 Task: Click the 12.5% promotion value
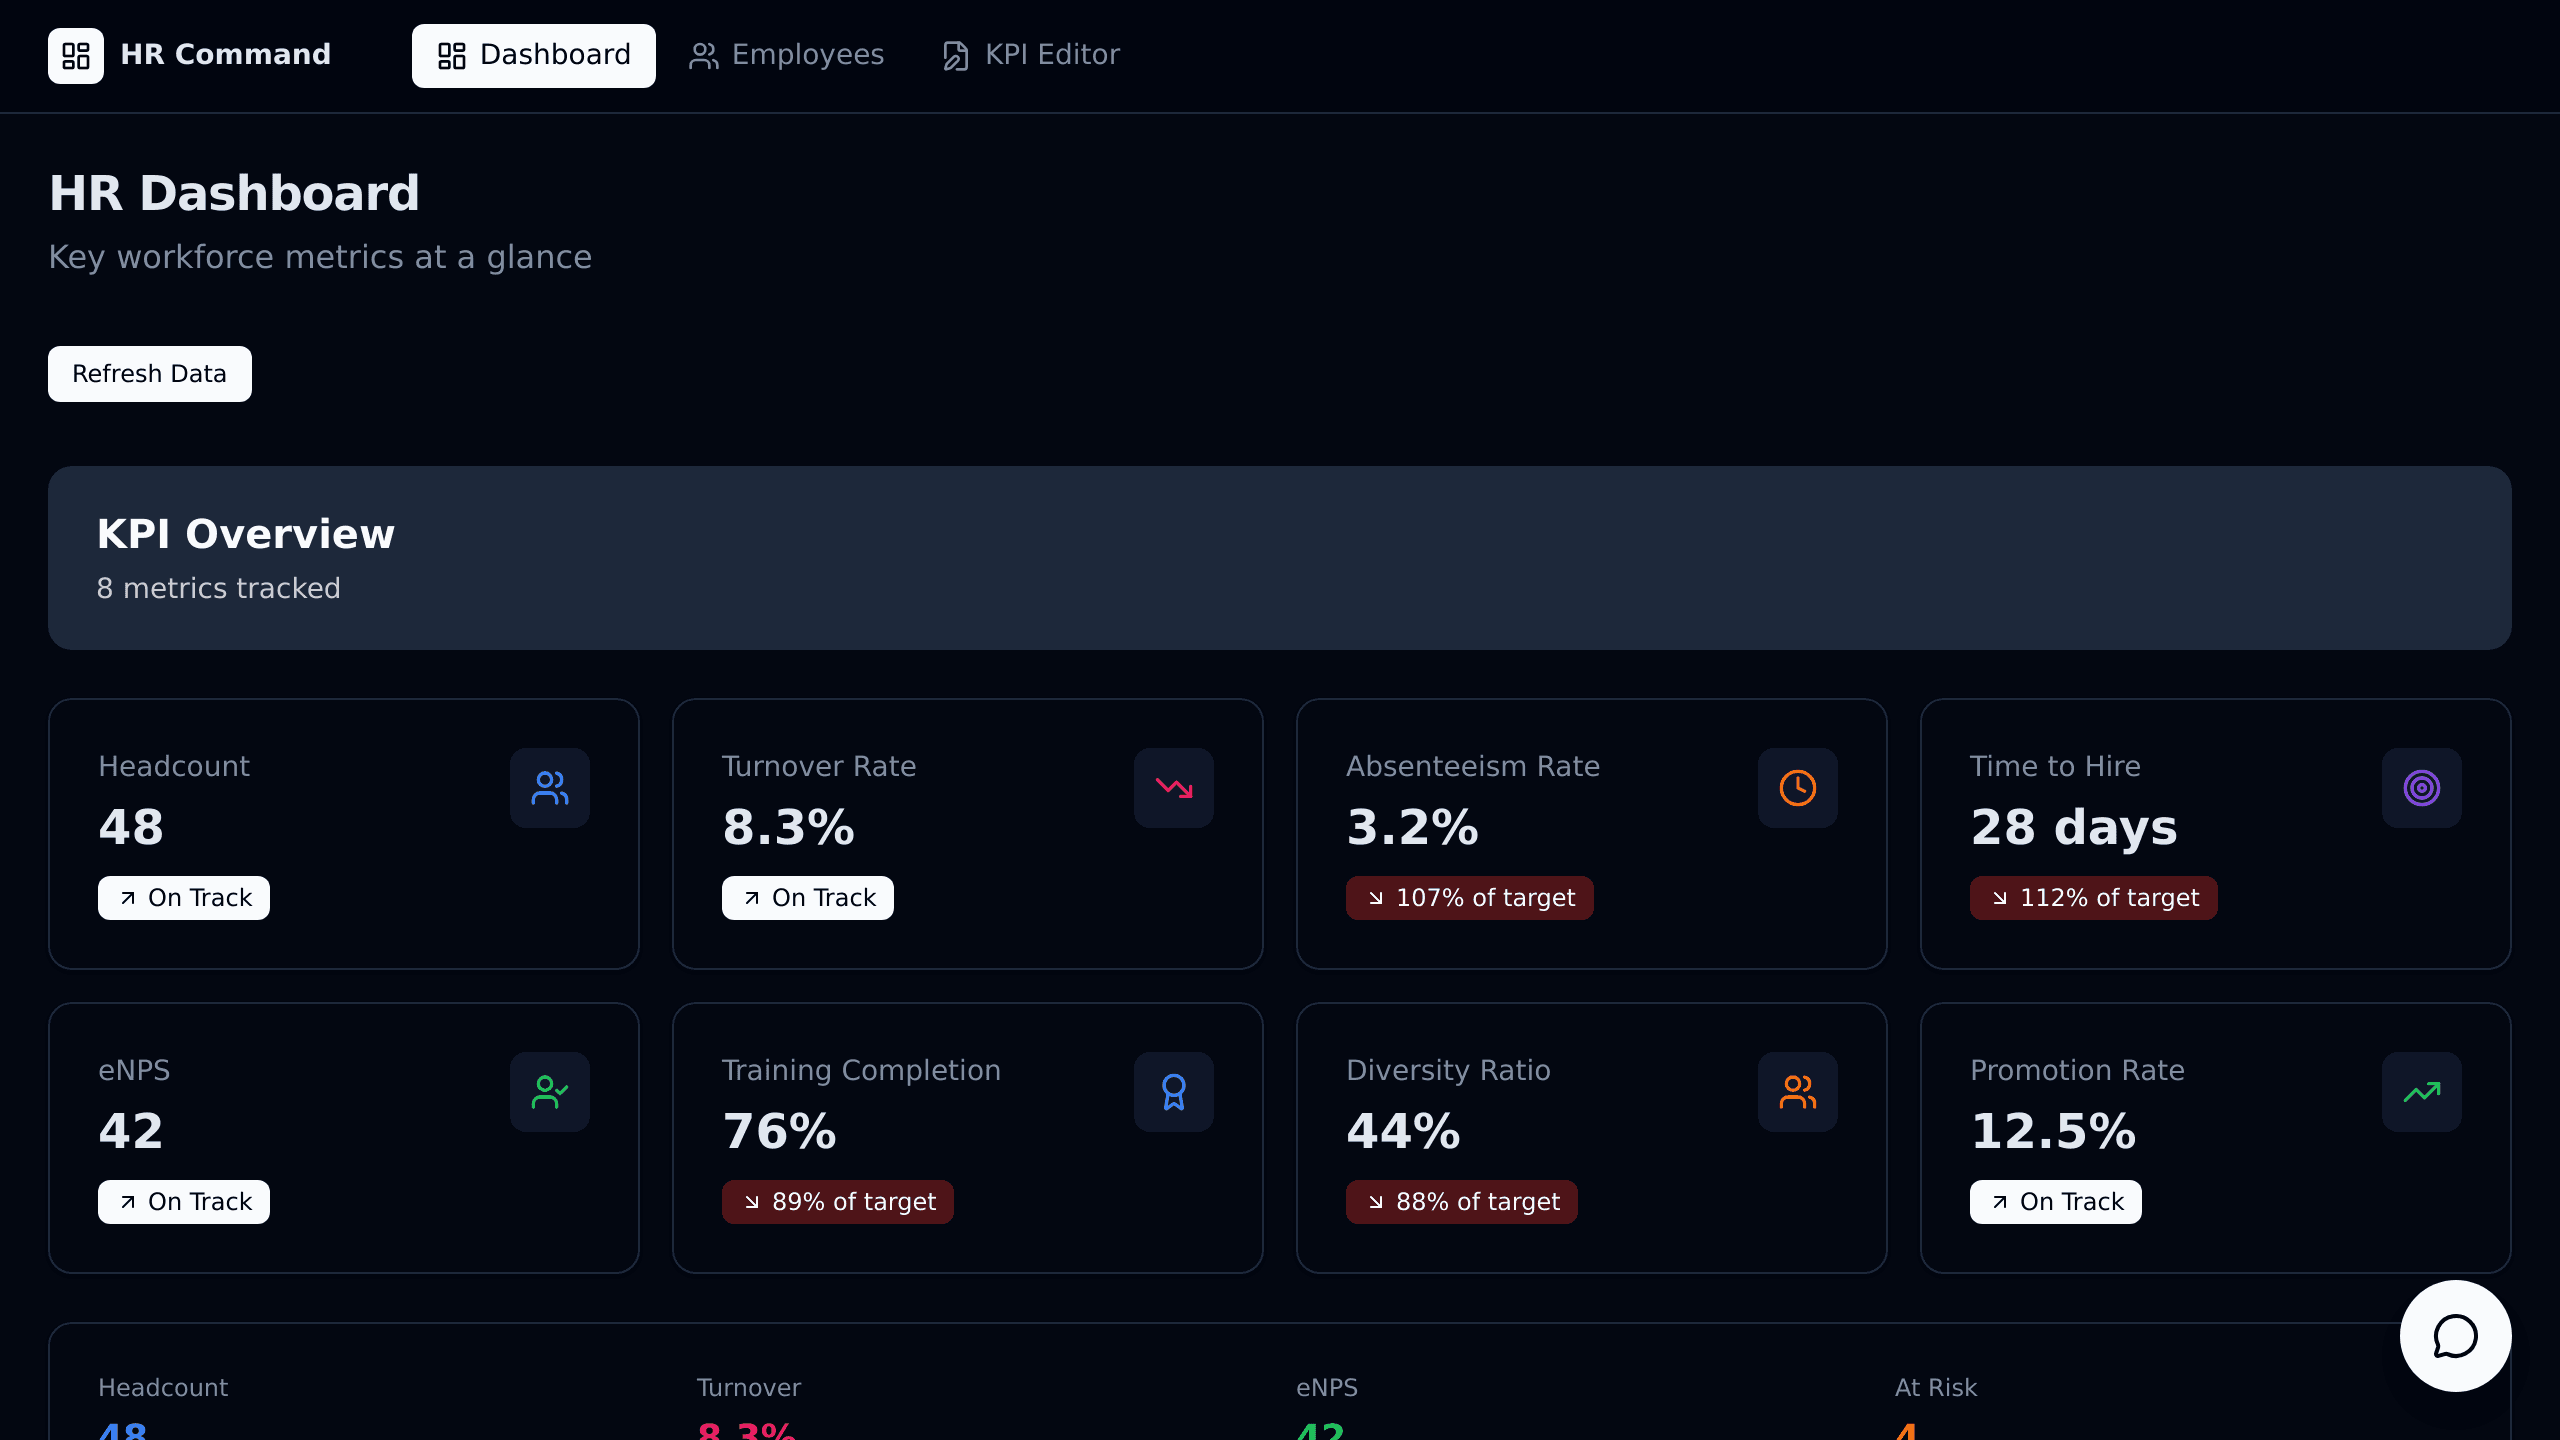pos(2054,1132)
